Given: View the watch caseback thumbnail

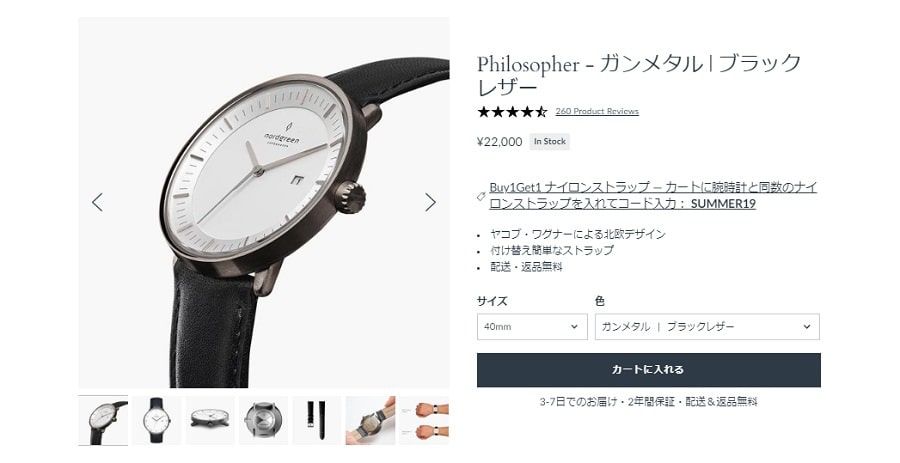Looking at the screenshot, I should pos(263,420).
